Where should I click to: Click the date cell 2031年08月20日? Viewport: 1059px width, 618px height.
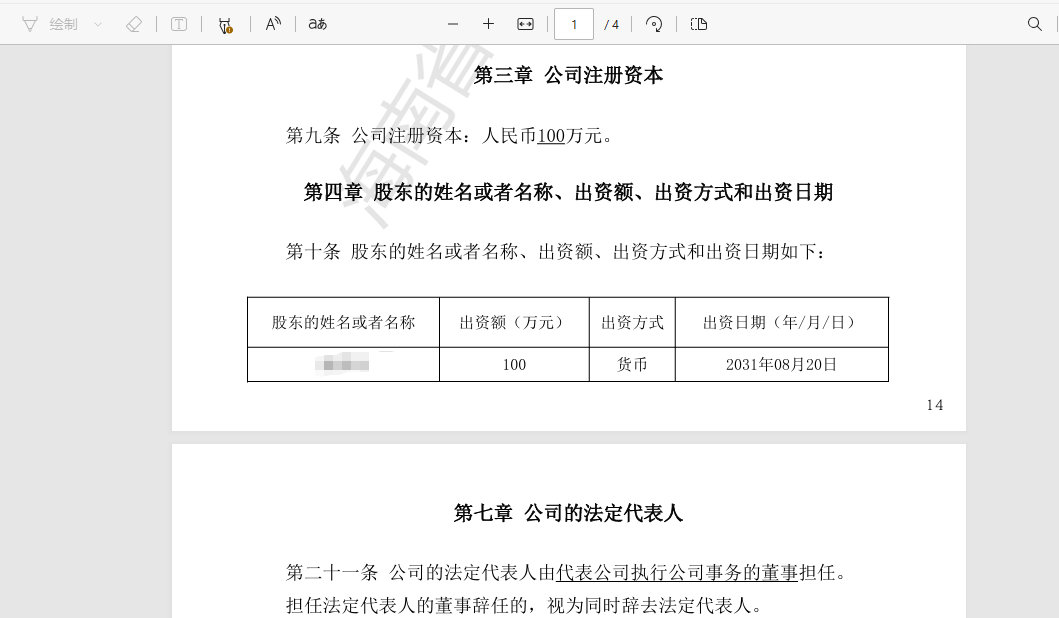pos(781,365)
